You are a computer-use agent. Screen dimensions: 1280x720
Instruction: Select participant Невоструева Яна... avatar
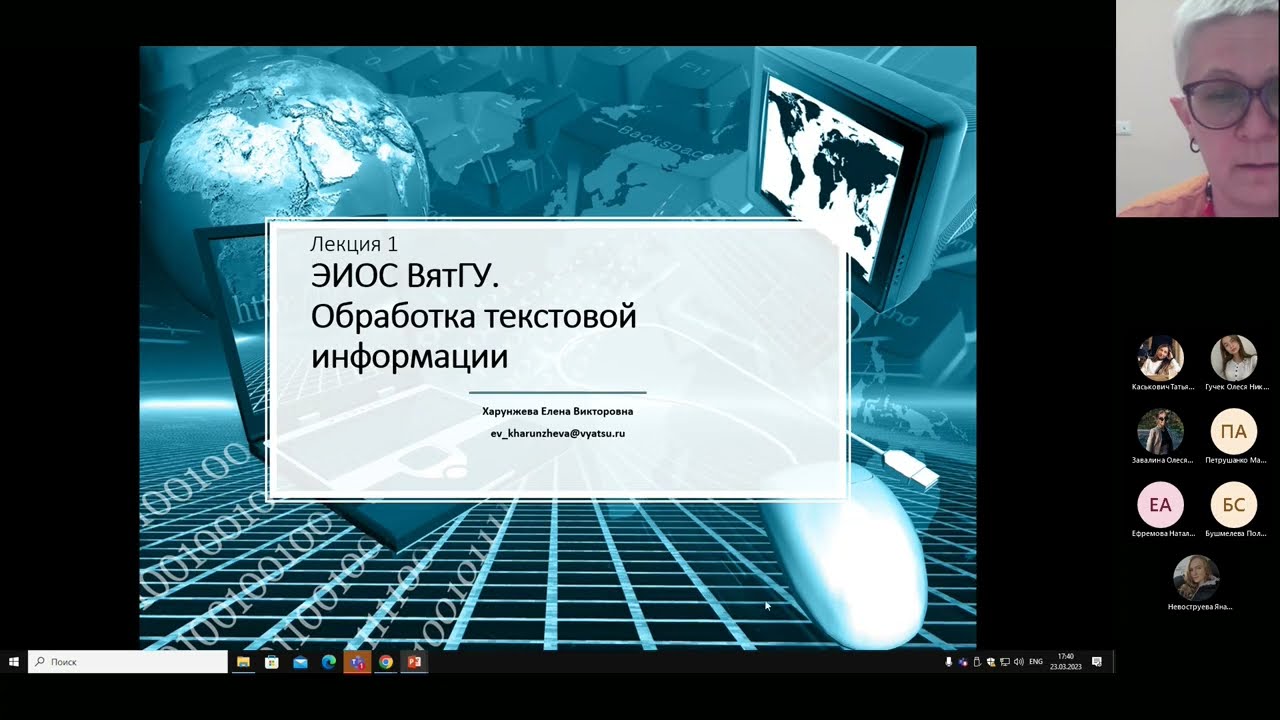1197,578
